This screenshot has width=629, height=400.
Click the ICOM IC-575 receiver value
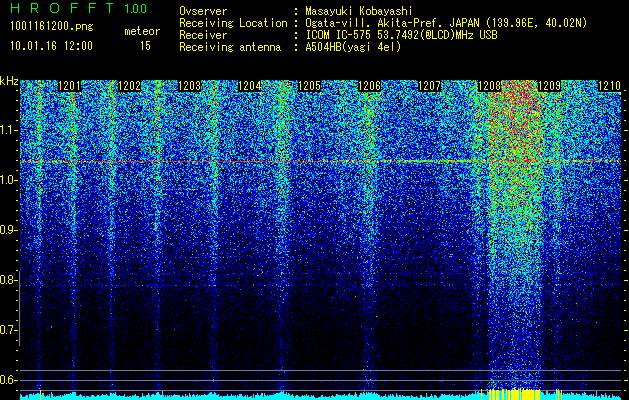click(402, 35)
